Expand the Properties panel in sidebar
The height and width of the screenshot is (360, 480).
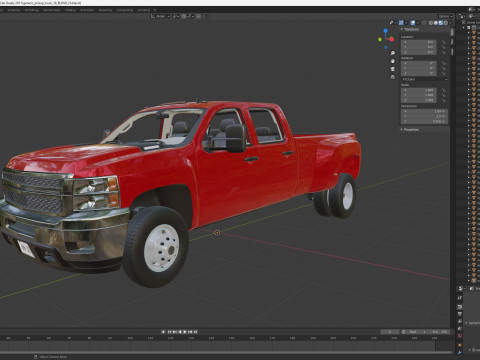pos(410,129)
